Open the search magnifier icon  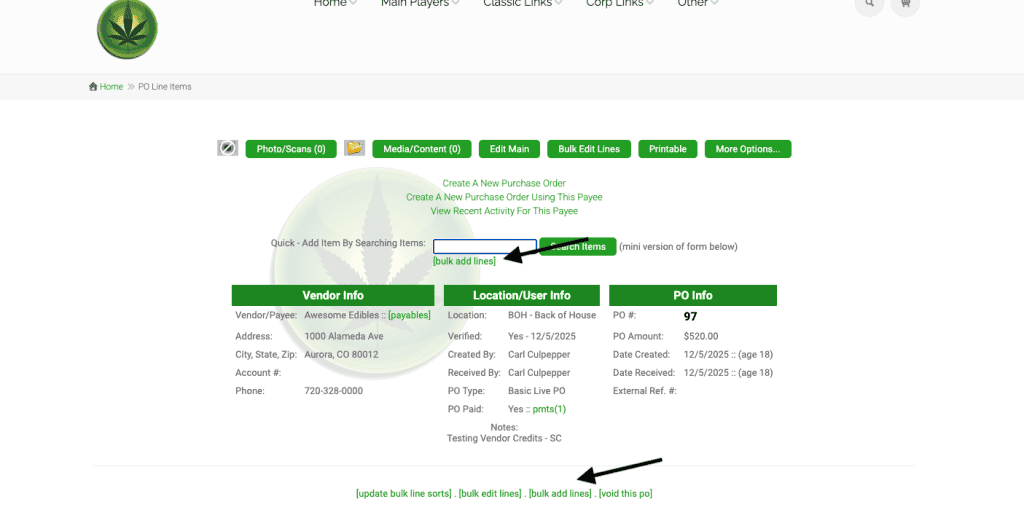pyautogui.click(x=869, y=4)
